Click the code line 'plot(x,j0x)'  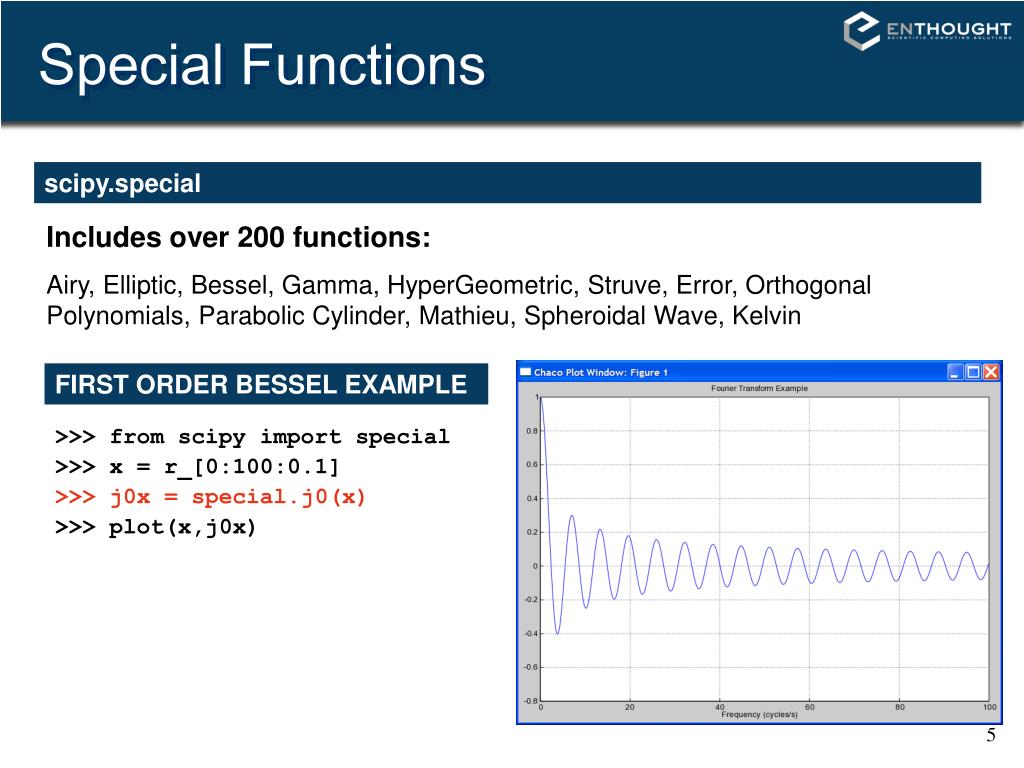pyautogui.click(x=155, y=527)
